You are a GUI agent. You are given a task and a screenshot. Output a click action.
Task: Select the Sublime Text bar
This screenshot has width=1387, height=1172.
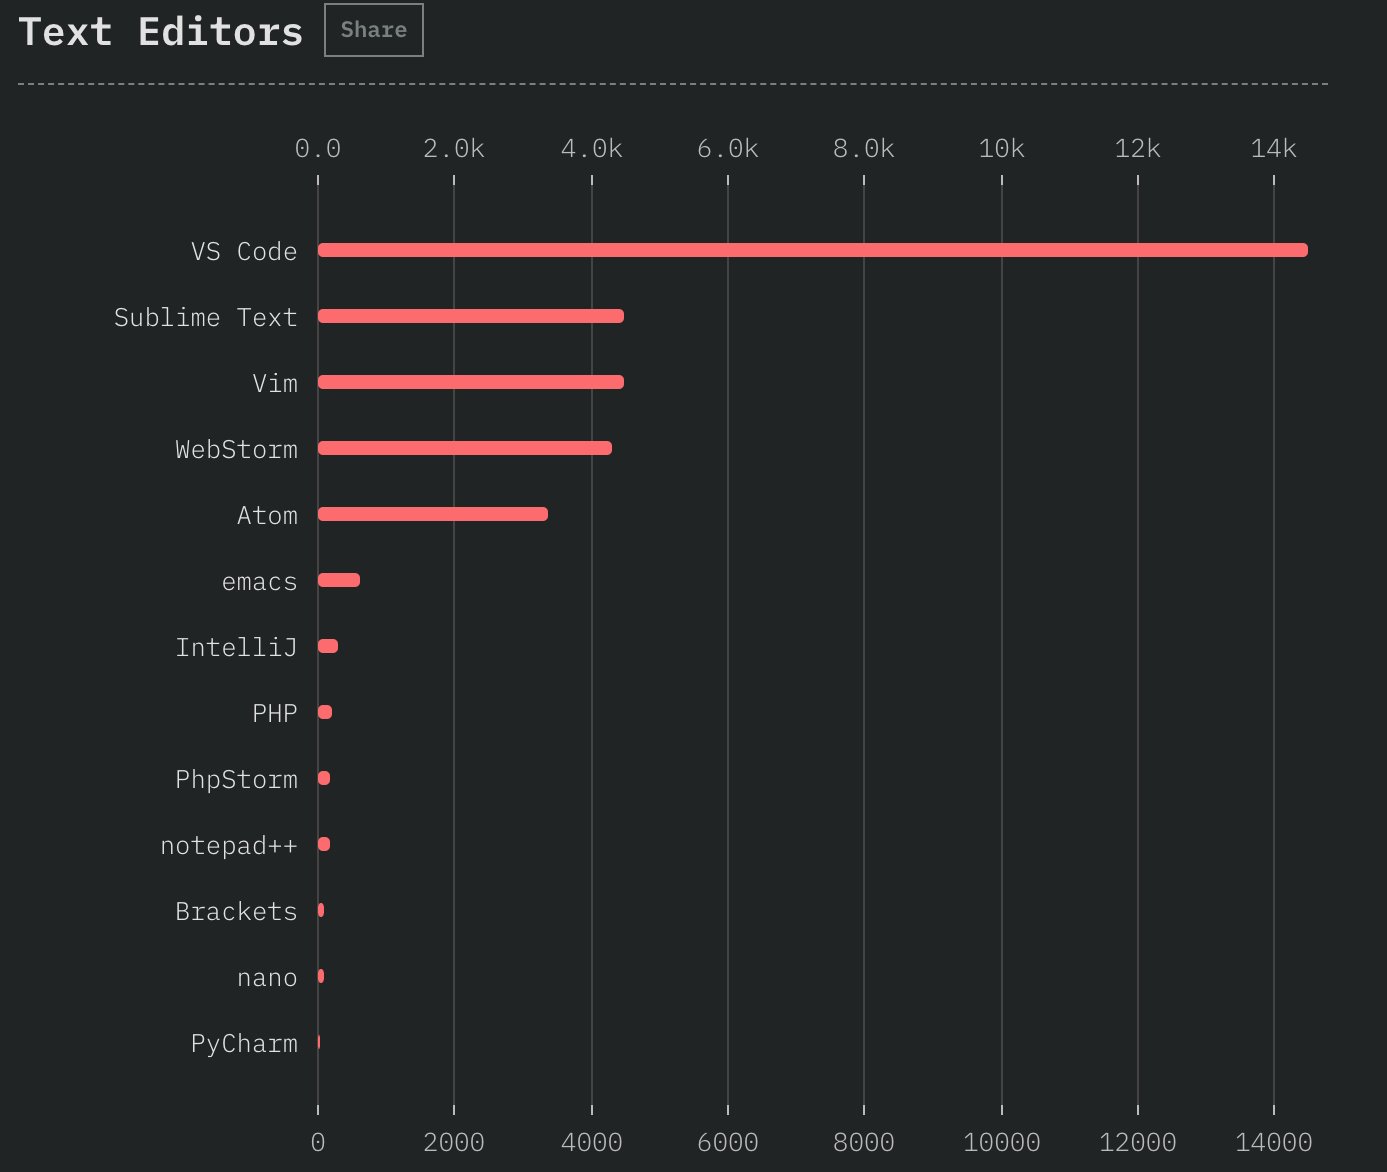tap(471, 316)
